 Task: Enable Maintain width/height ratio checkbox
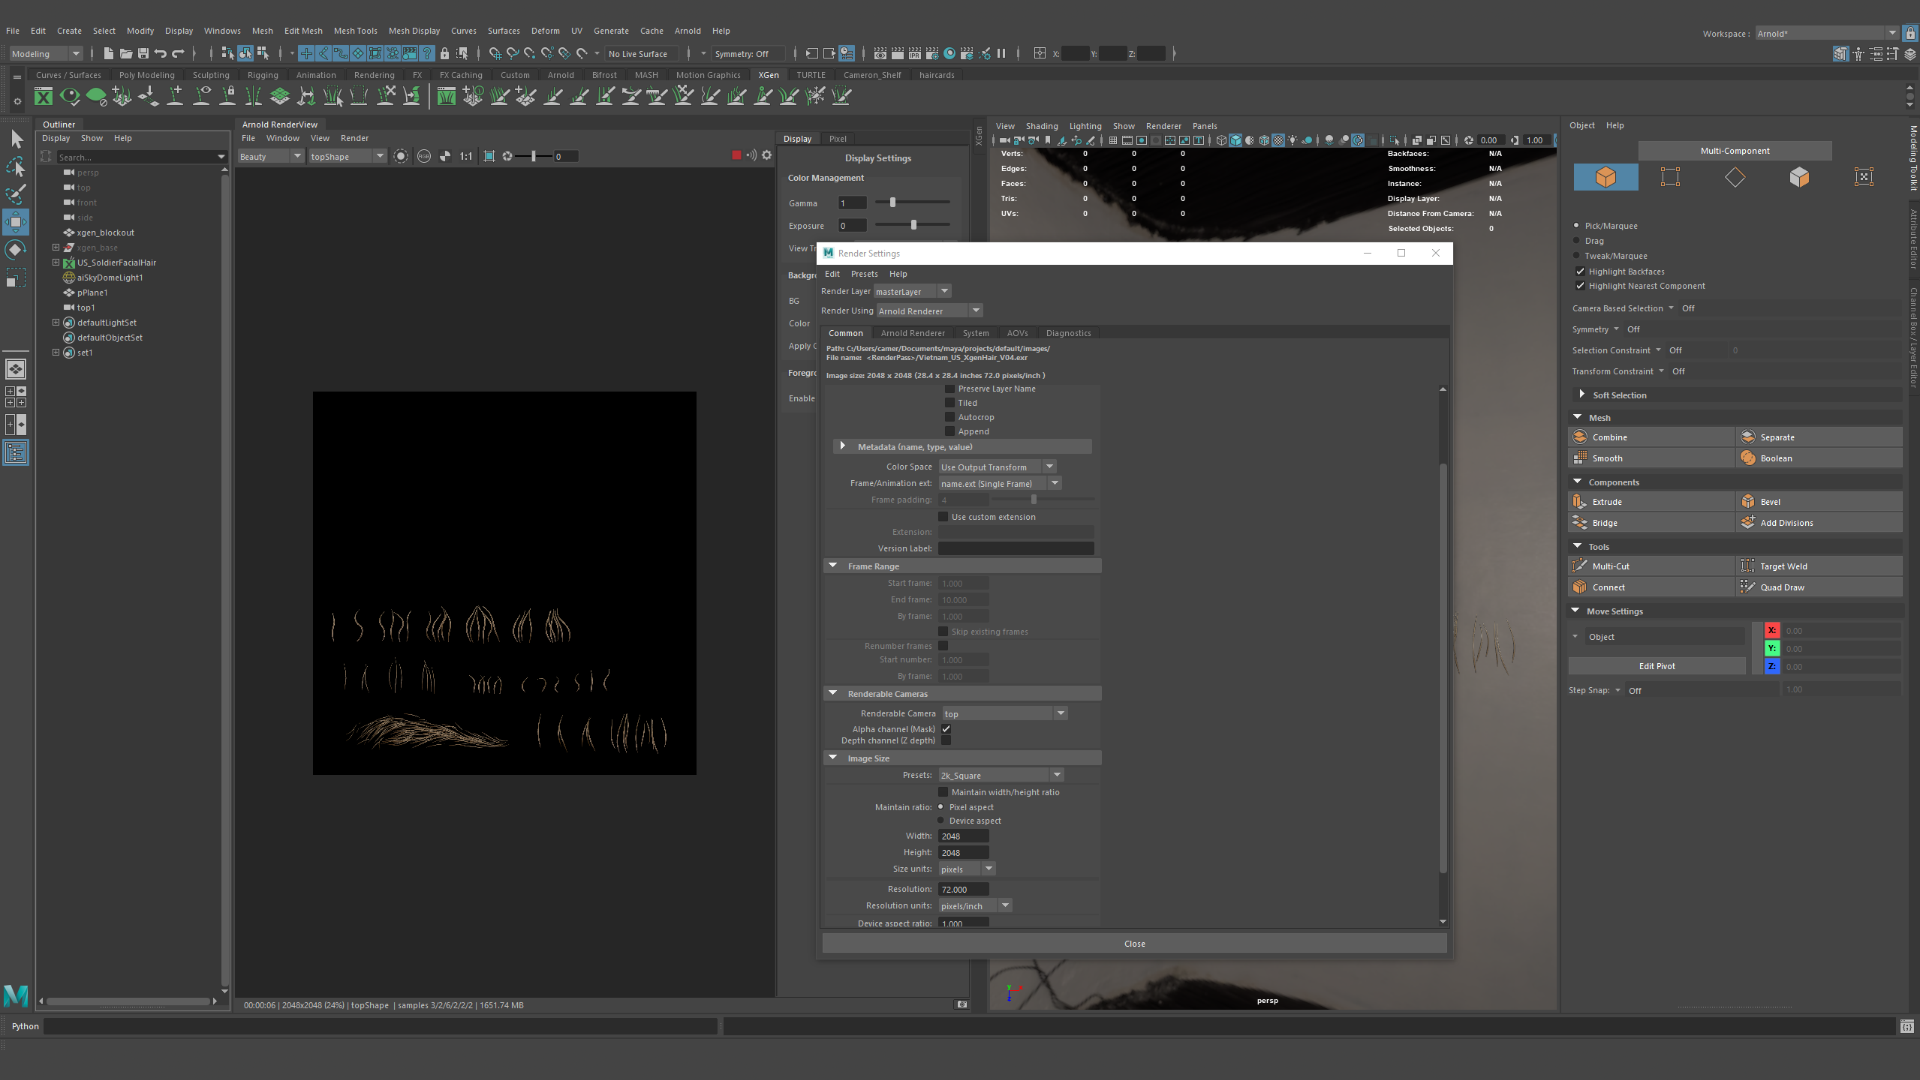tap(943, 792)
